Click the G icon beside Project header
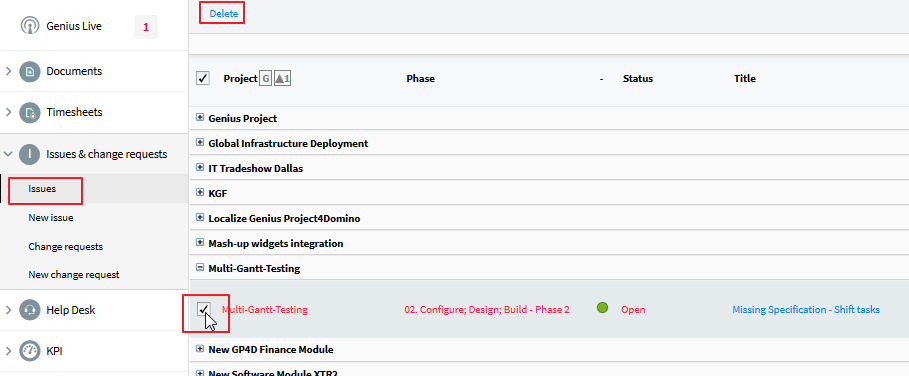The image size is (909, 376). pyautogui.click(x=265, y=78)
